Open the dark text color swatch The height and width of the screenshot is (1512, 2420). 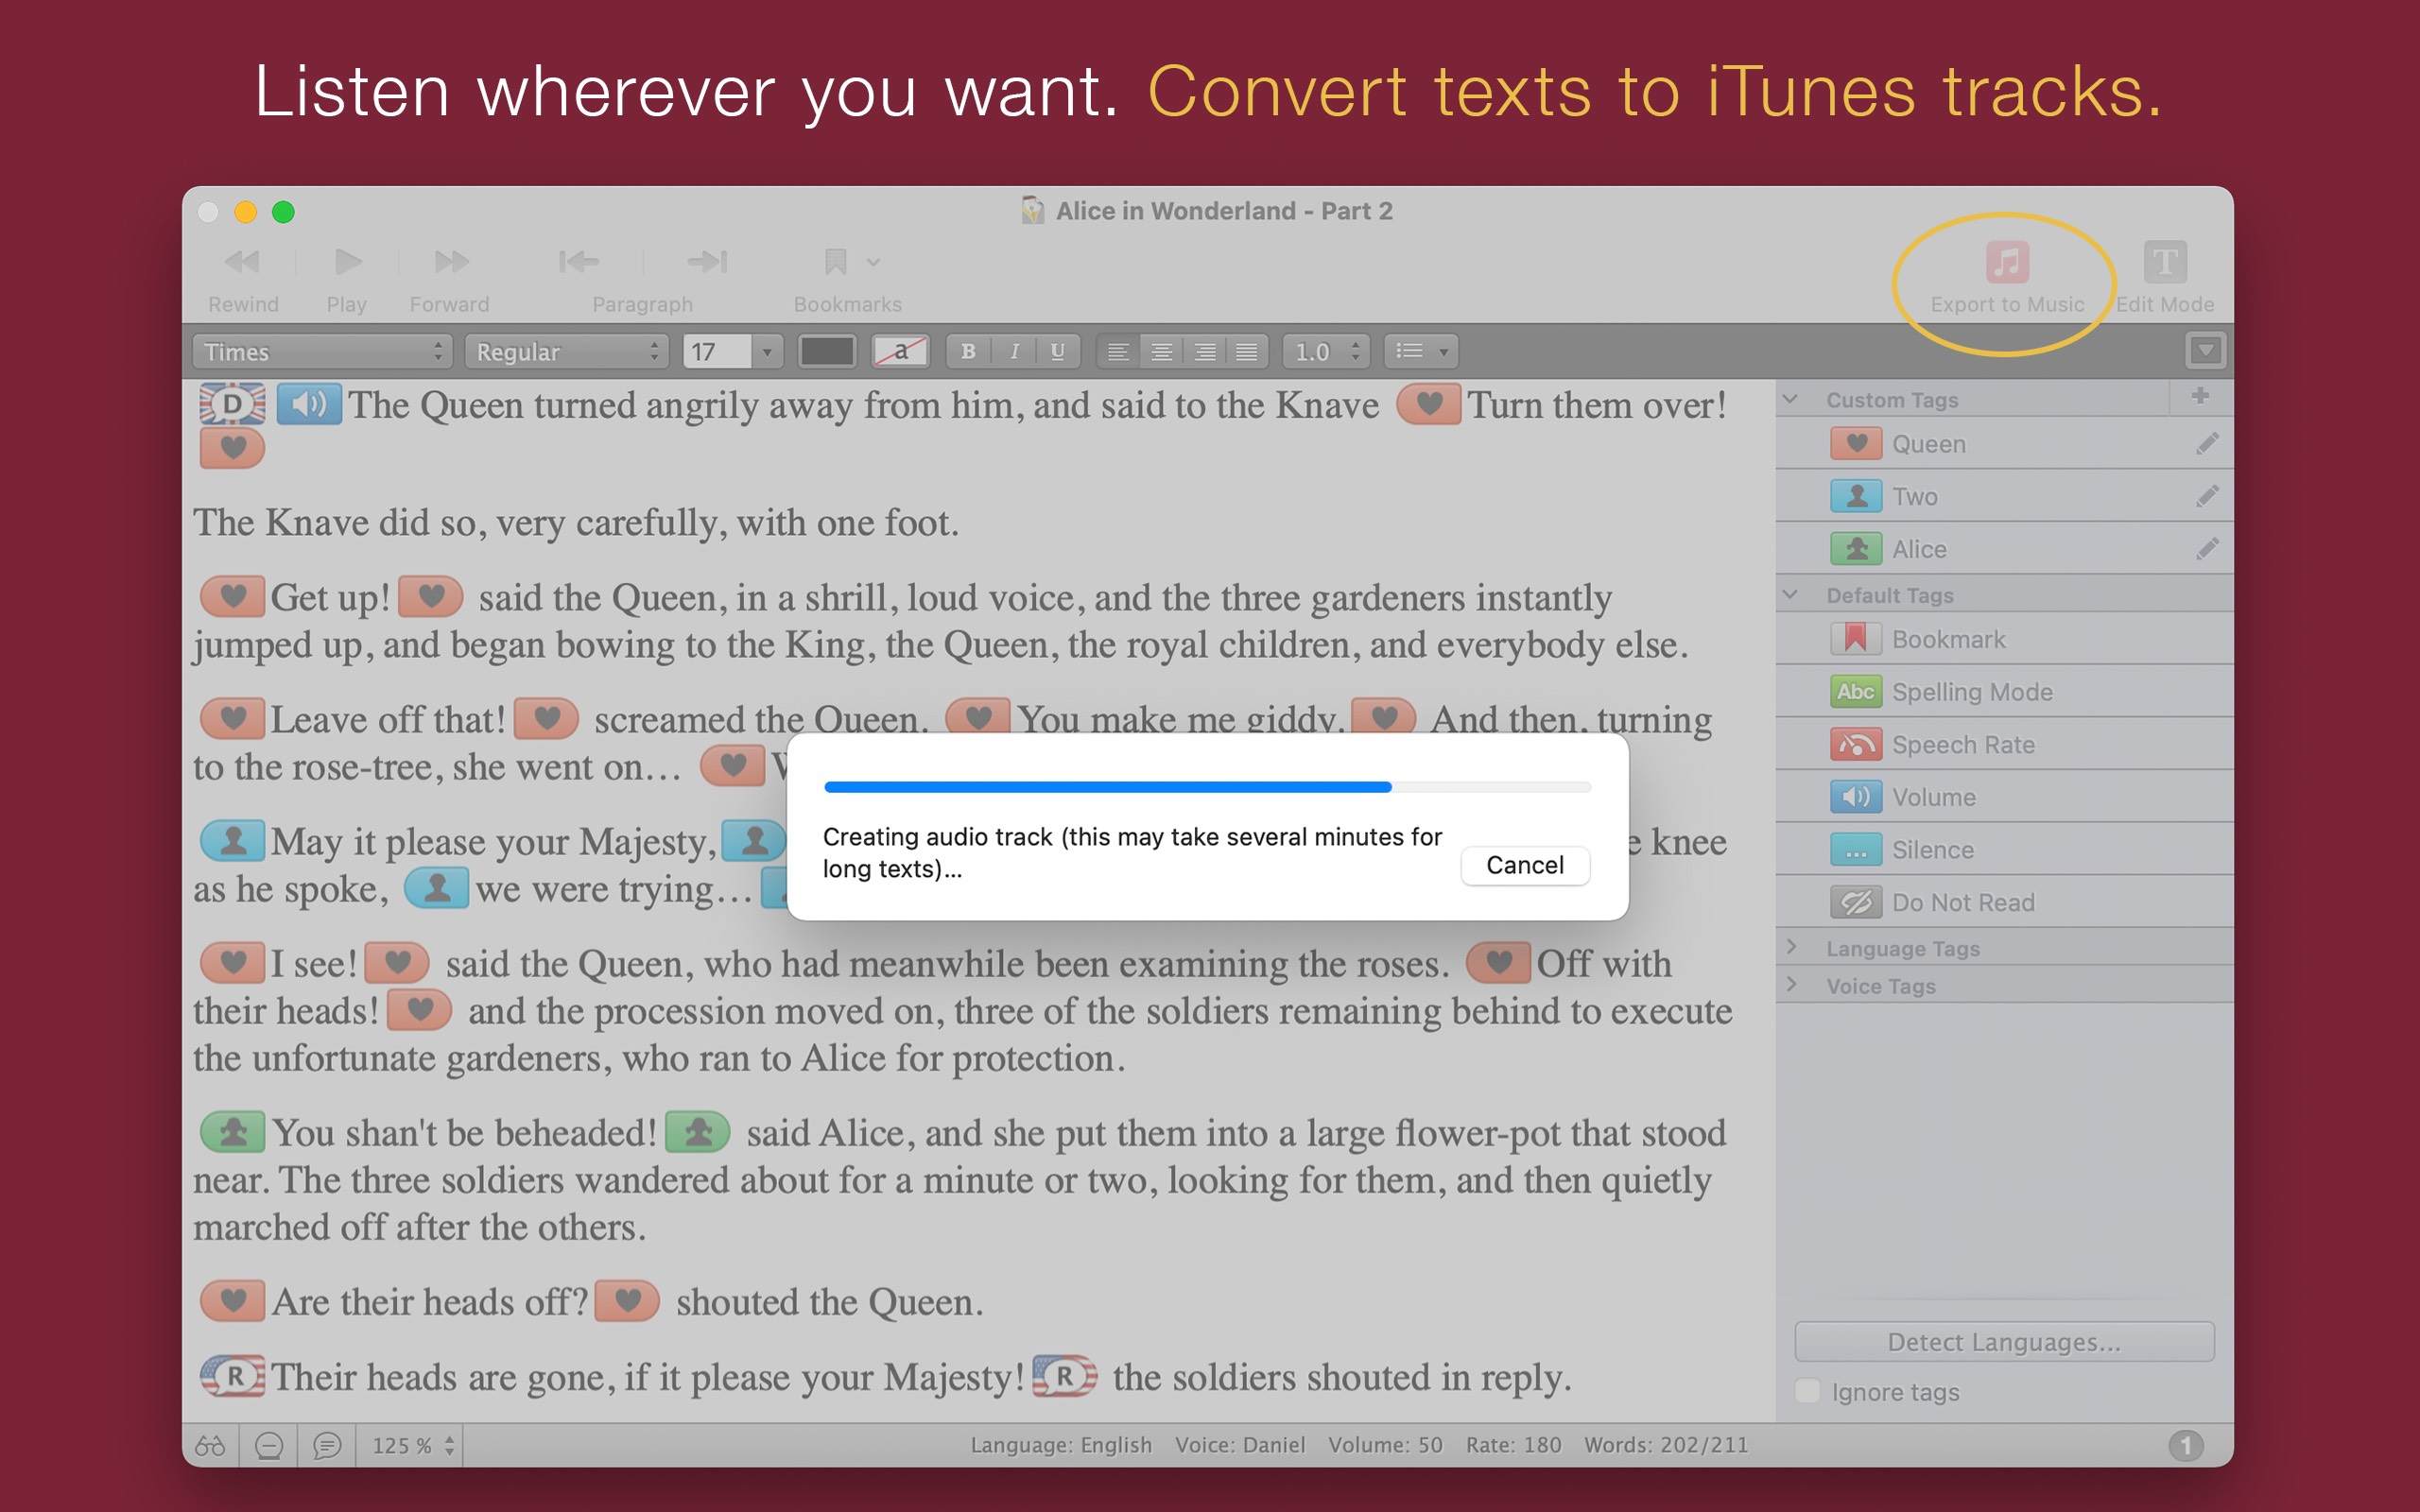click(826, 351)
